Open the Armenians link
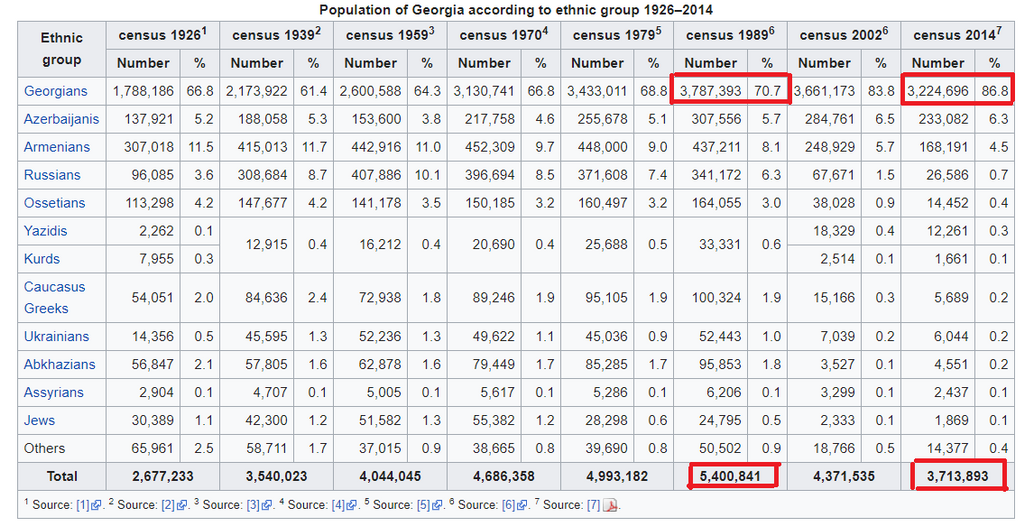 [x=57, y=147]
